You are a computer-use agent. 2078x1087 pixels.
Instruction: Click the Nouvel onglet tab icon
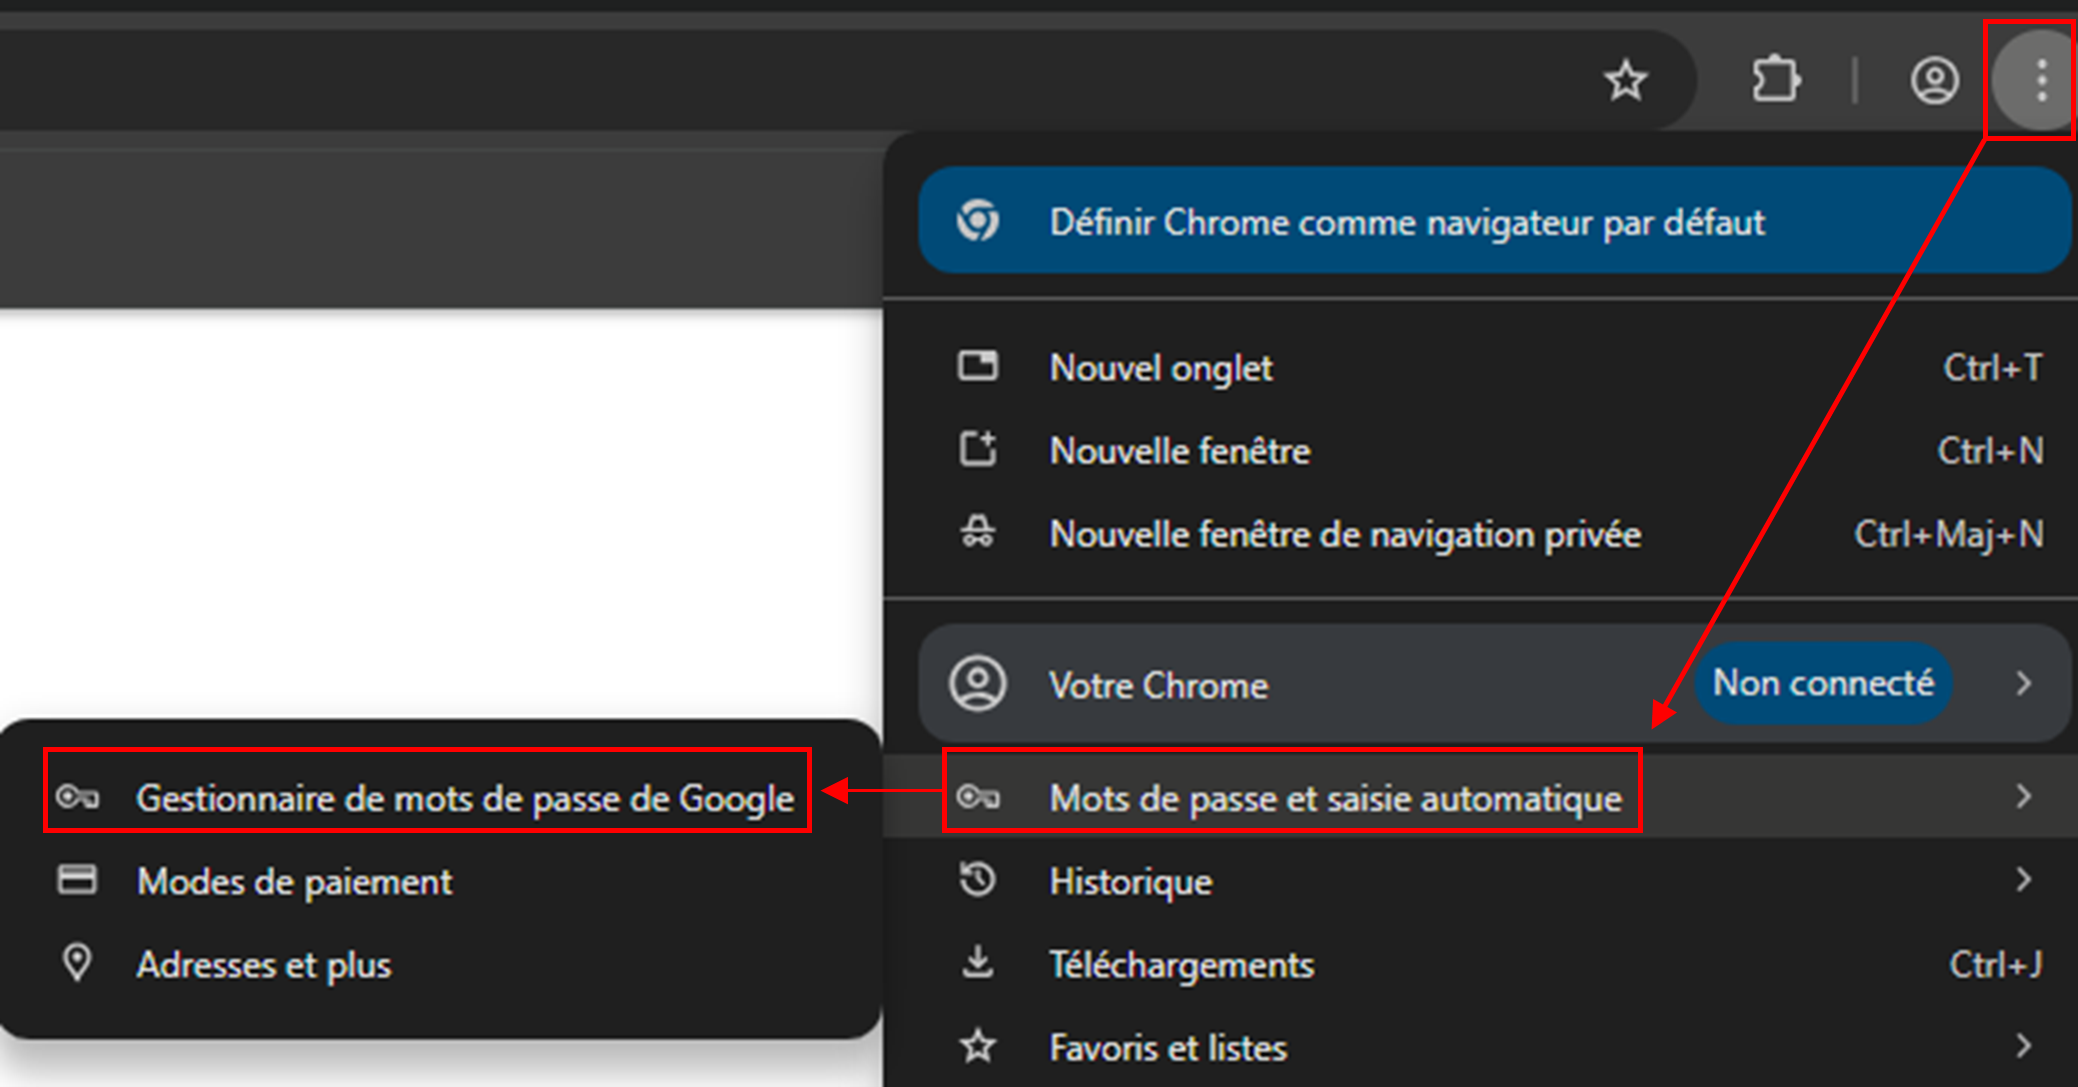pyautogui.click(x=977, y=366)
